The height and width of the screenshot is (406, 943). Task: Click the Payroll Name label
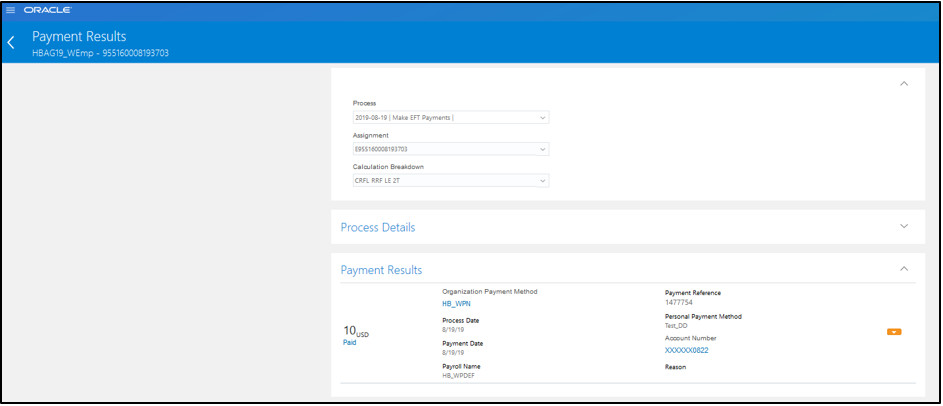[461, 366]
